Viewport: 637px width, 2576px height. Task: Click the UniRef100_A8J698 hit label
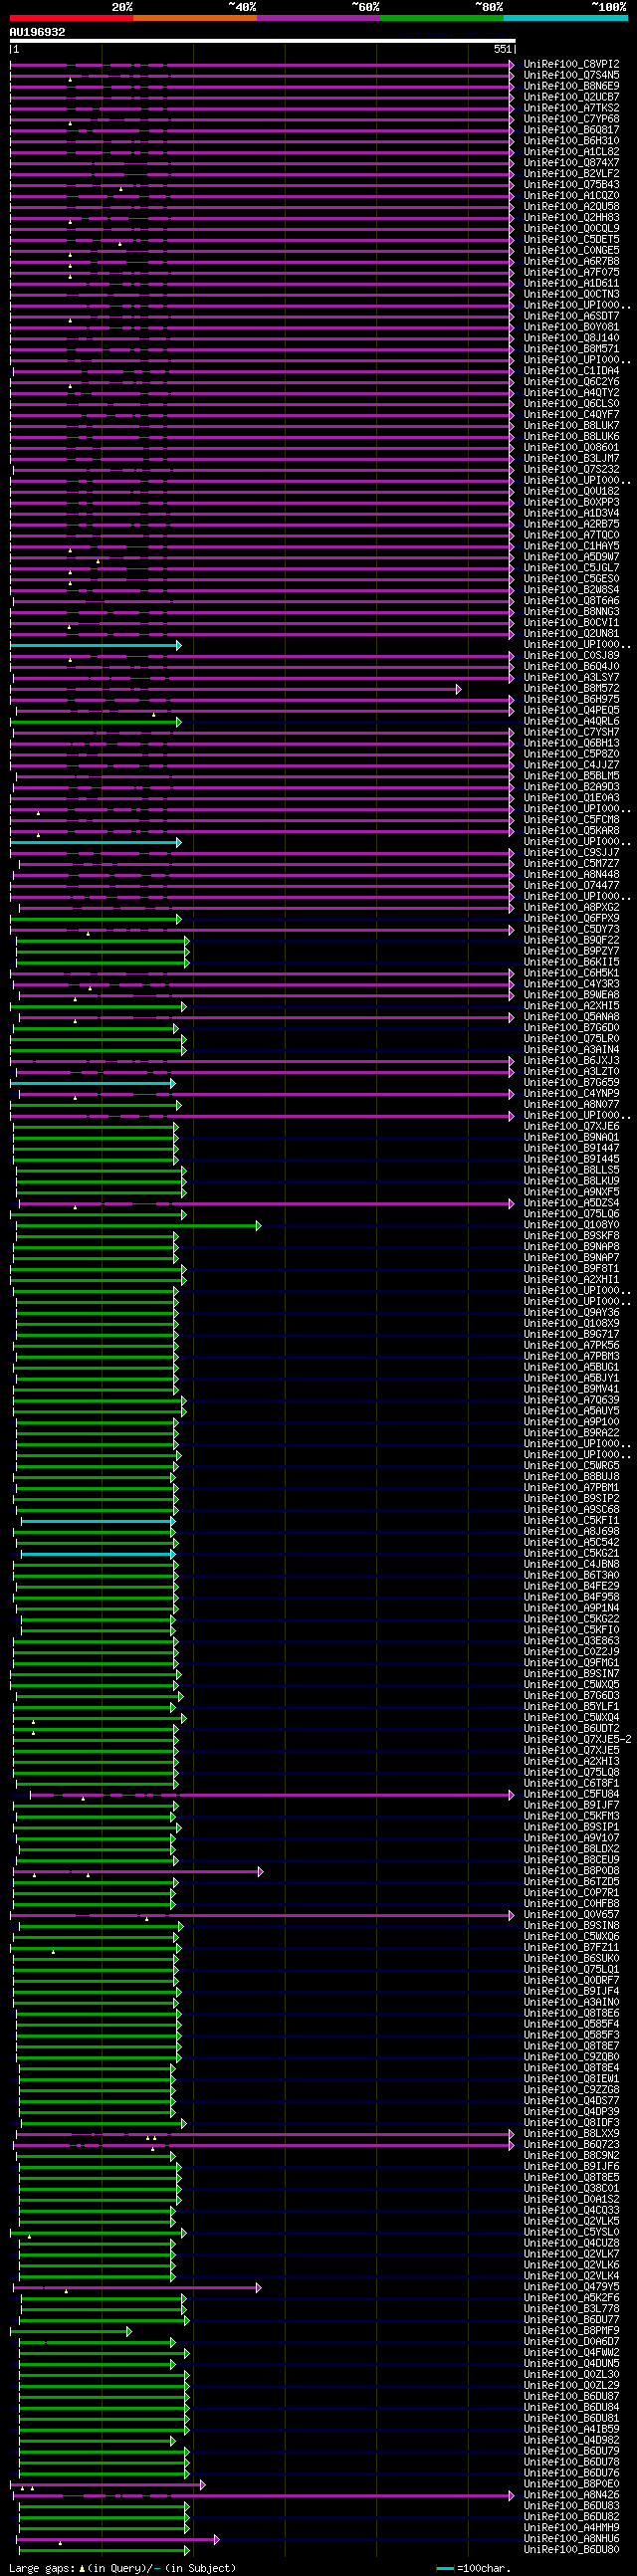571,1532
